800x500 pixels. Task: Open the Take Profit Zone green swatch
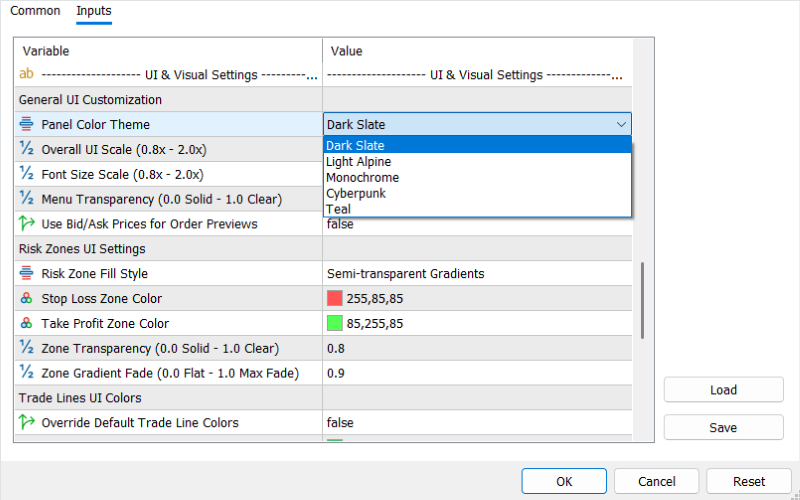coord(335,323)
